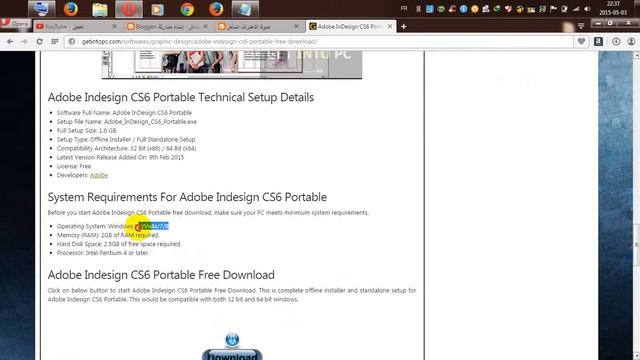This screenshot has height=360, width=640.
Task: Go forward to next page
Action: click(24, 42)
